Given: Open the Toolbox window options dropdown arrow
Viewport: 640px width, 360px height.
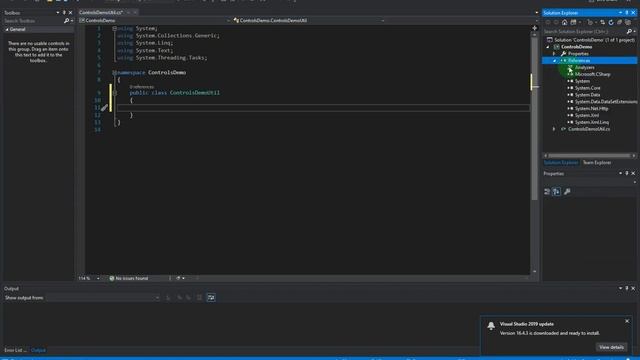Looking at the screenshot, I should (58, 13).
